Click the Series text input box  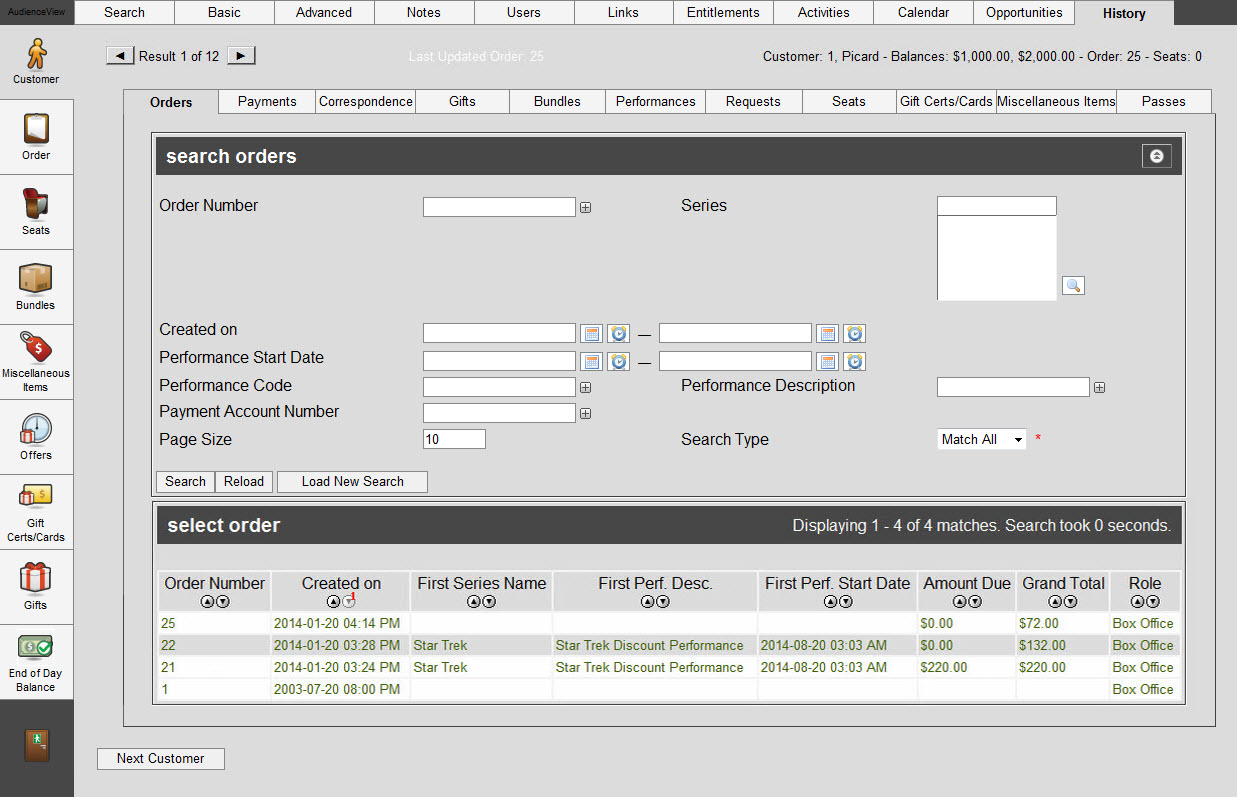[x=997, y=206]
